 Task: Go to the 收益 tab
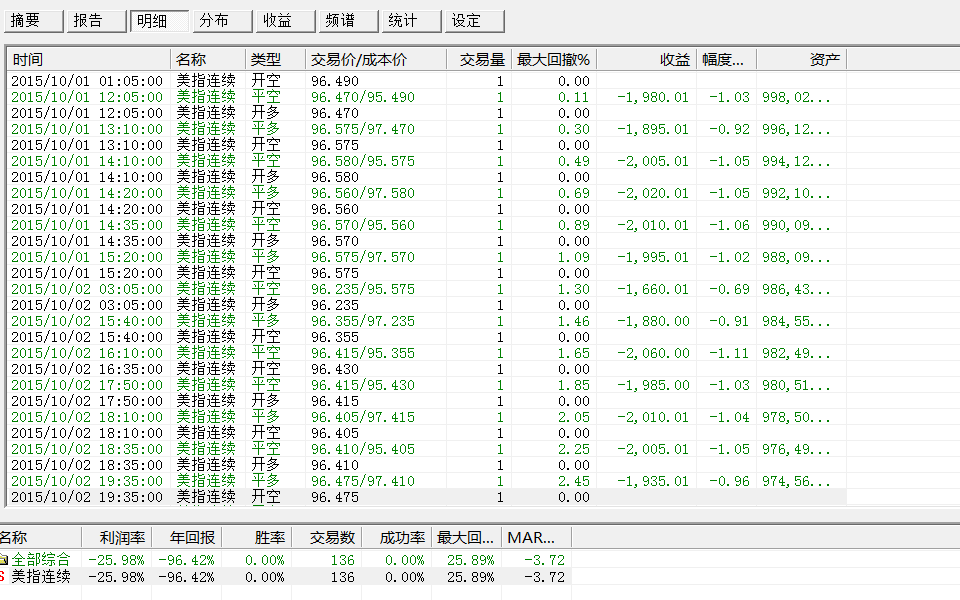coord(284,21)
